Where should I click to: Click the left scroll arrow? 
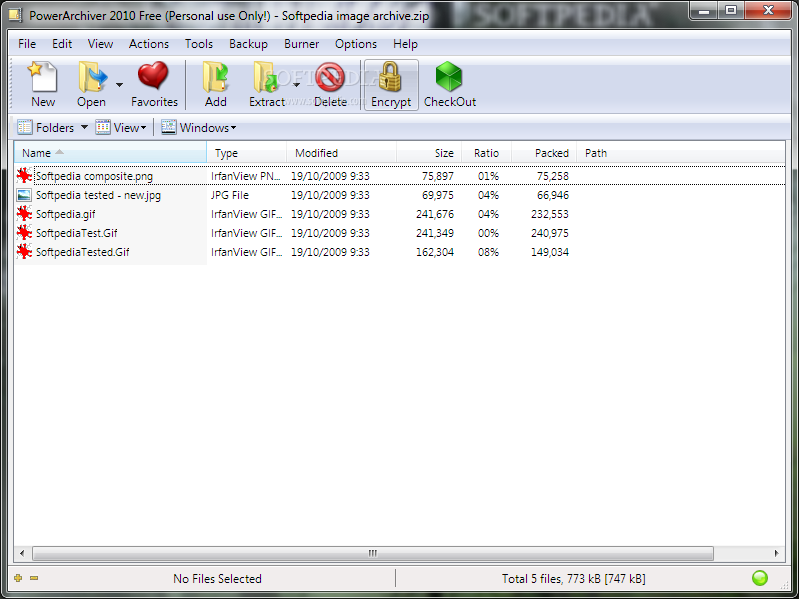click(21, 553)
